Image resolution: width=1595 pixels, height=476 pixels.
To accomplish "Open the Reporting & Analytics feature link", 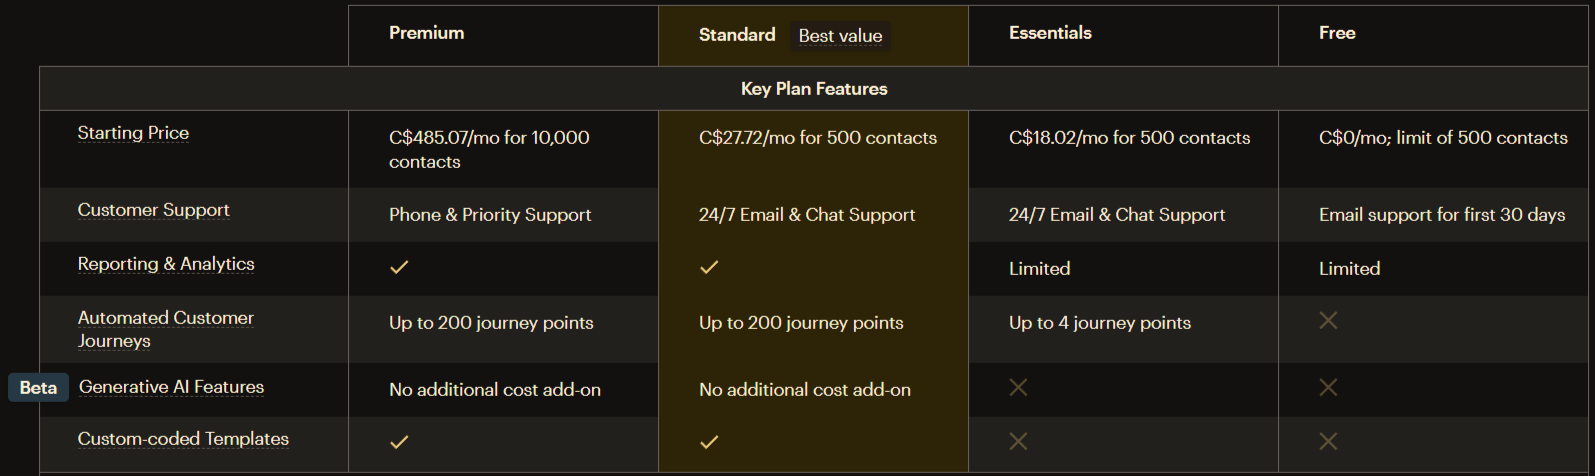I will 166,264.
